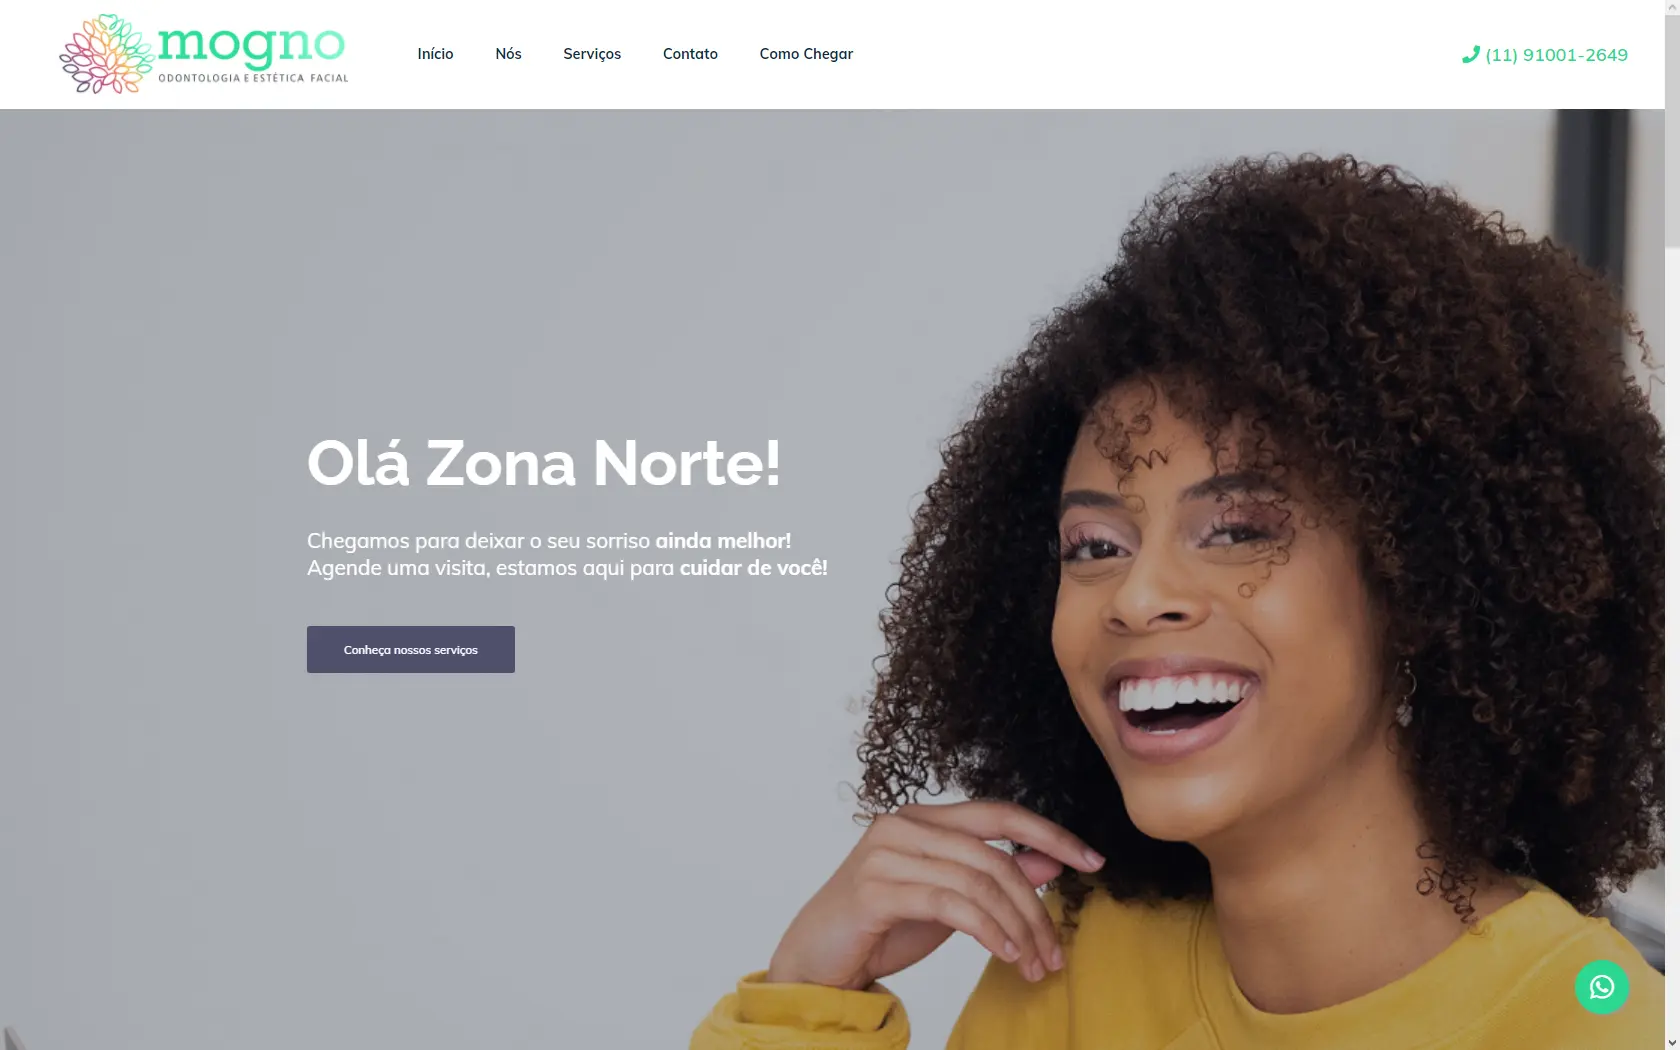The width and height of the screenshot is (1680, 1050).
Task: Click the bold 'cuidar de você!' text
Action: pos(754,568)
